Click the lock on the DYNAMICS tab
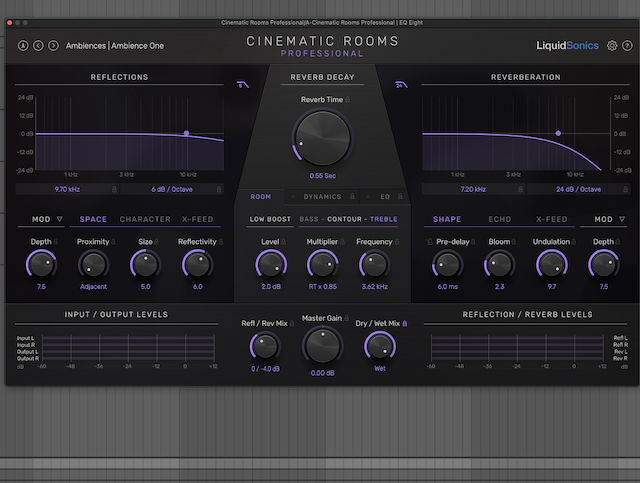This screenshot has height=483, width=640. tap(352, 197)
